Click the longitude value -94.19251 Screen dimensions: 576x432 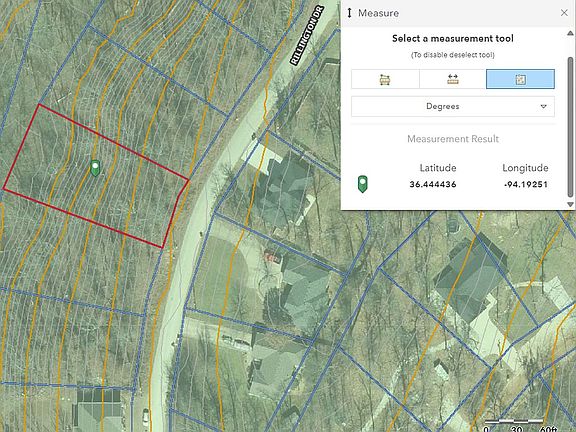[526, 184]
